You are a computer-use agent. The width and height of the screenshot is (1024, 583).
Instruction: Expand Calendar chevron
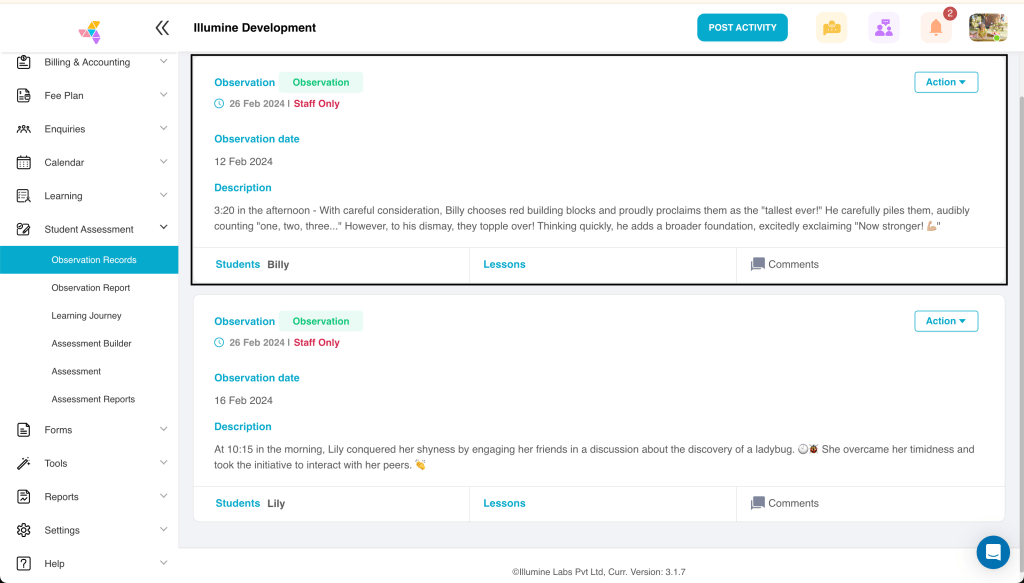click(x=163, y=161)
